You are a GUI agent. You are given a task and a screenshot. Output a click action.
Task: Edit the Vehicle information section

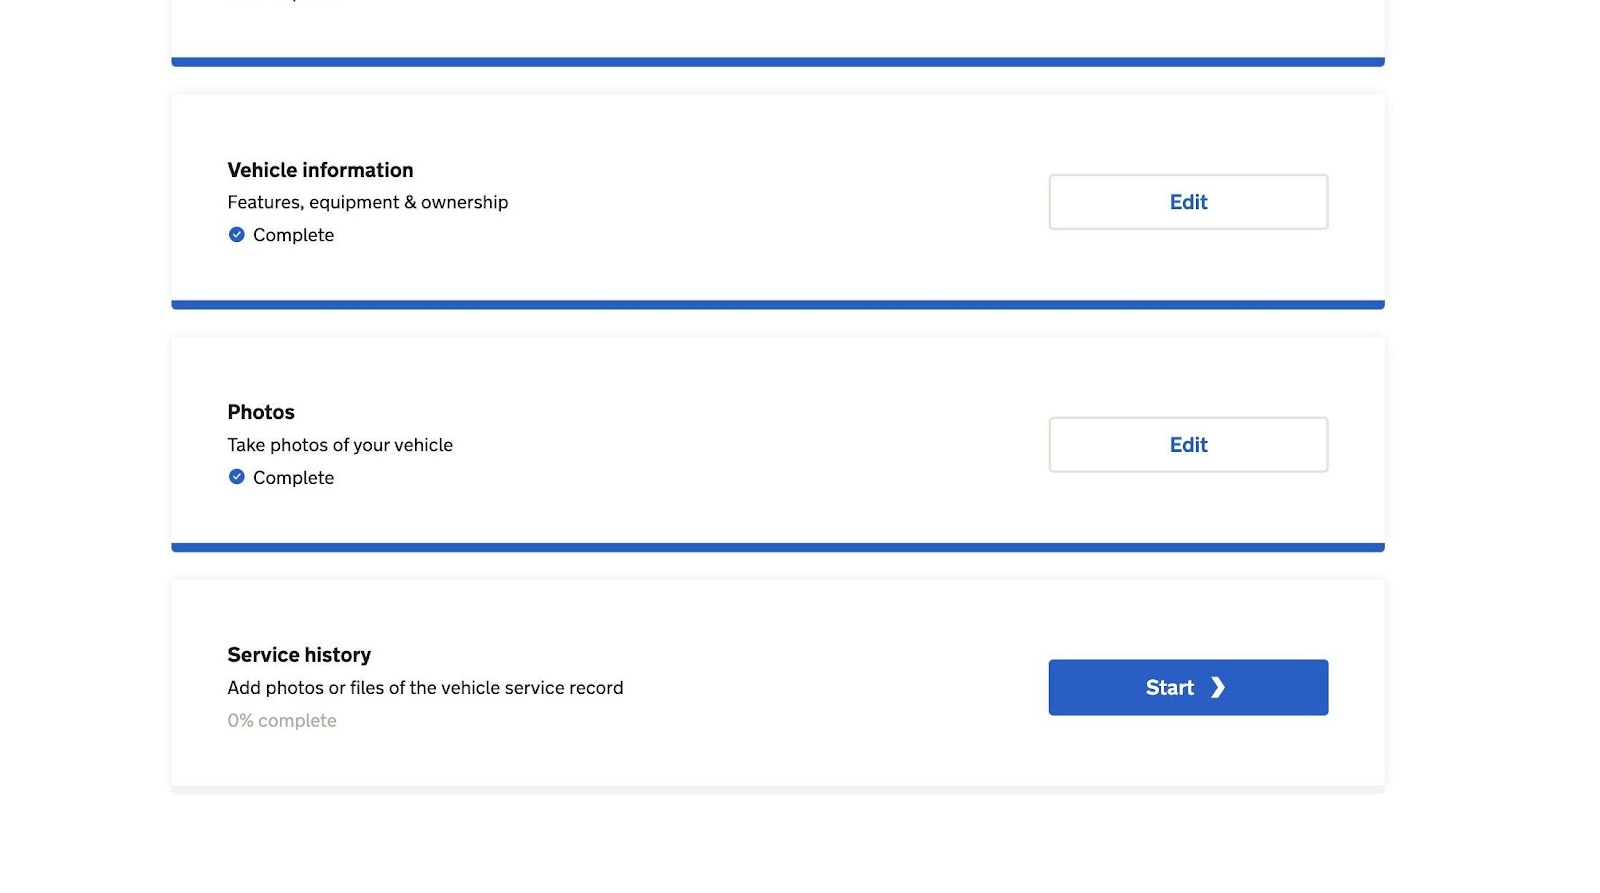(1188, 202)
